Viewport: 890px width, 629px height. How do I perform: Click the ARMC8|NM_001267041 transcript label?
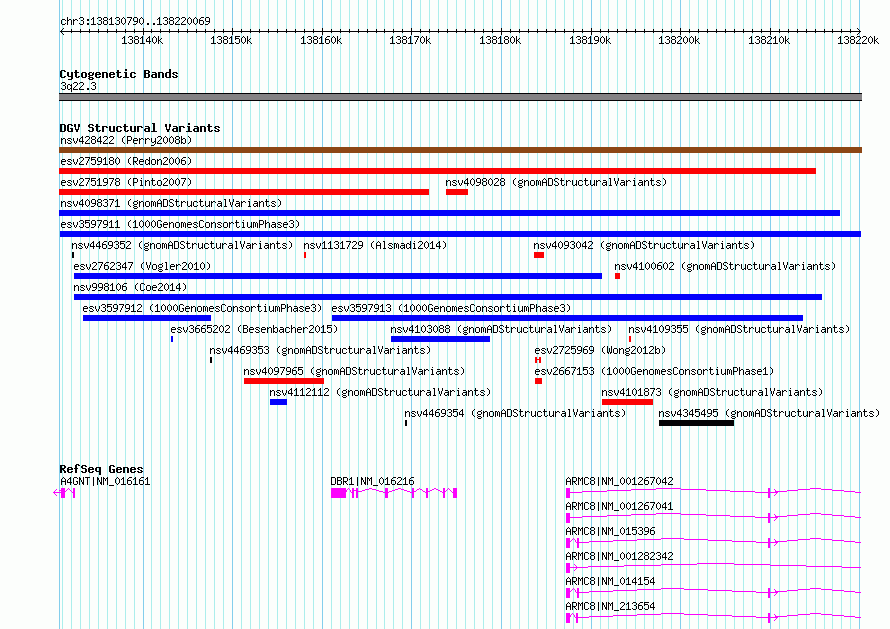click(619, 506)
